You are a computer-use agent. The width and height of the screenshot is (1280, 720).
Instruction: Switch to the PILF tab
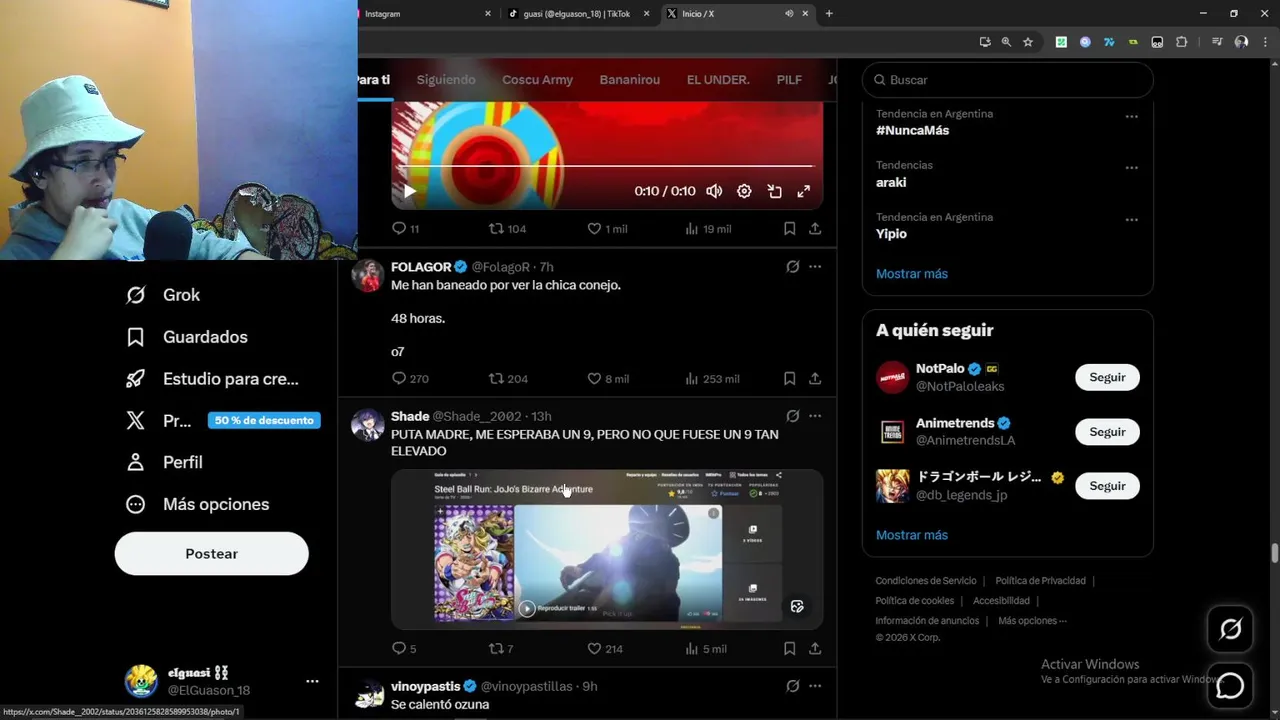pos(789,80)
